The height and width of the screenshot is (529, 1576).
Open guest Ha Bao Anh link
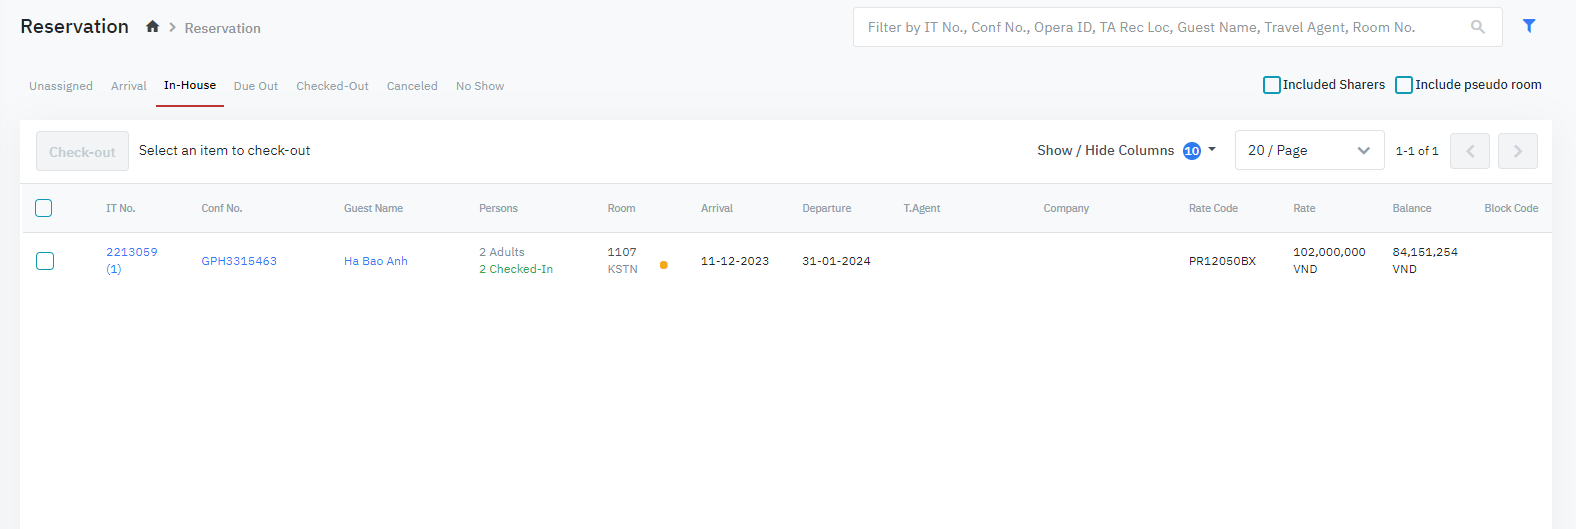coord(376,261)
